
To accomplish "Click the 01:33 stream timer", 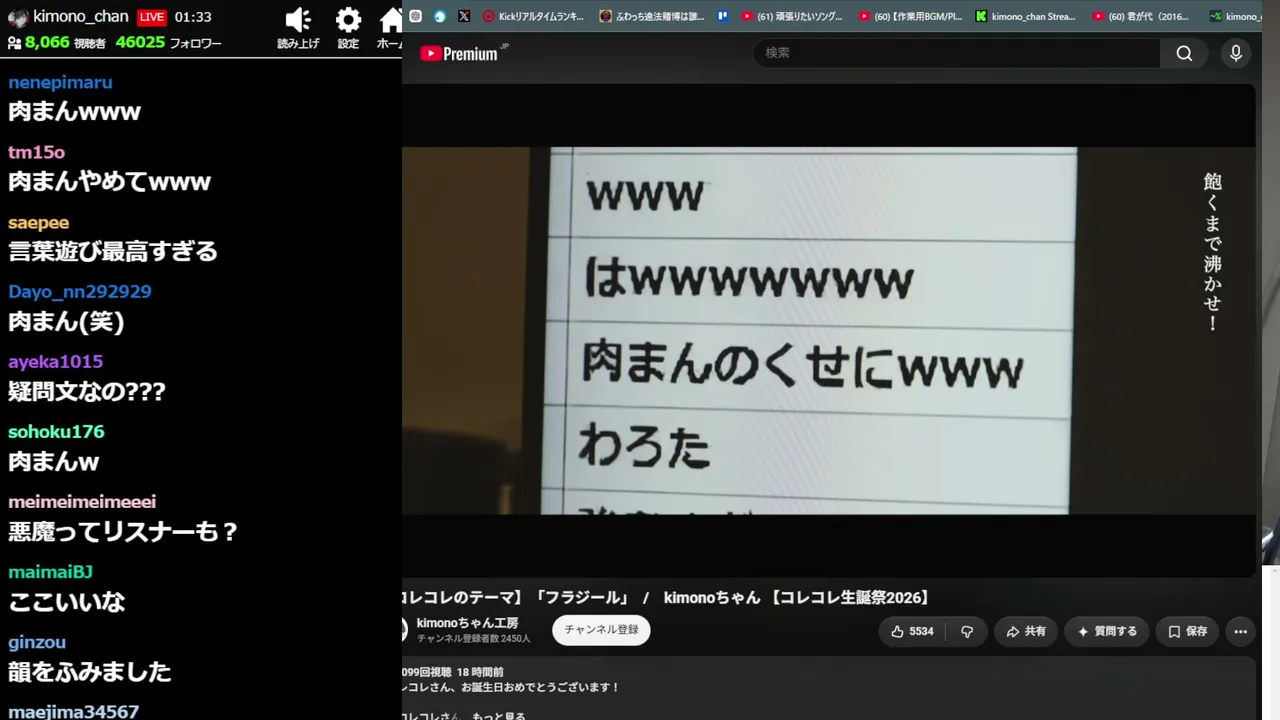I will pos(193,17).
